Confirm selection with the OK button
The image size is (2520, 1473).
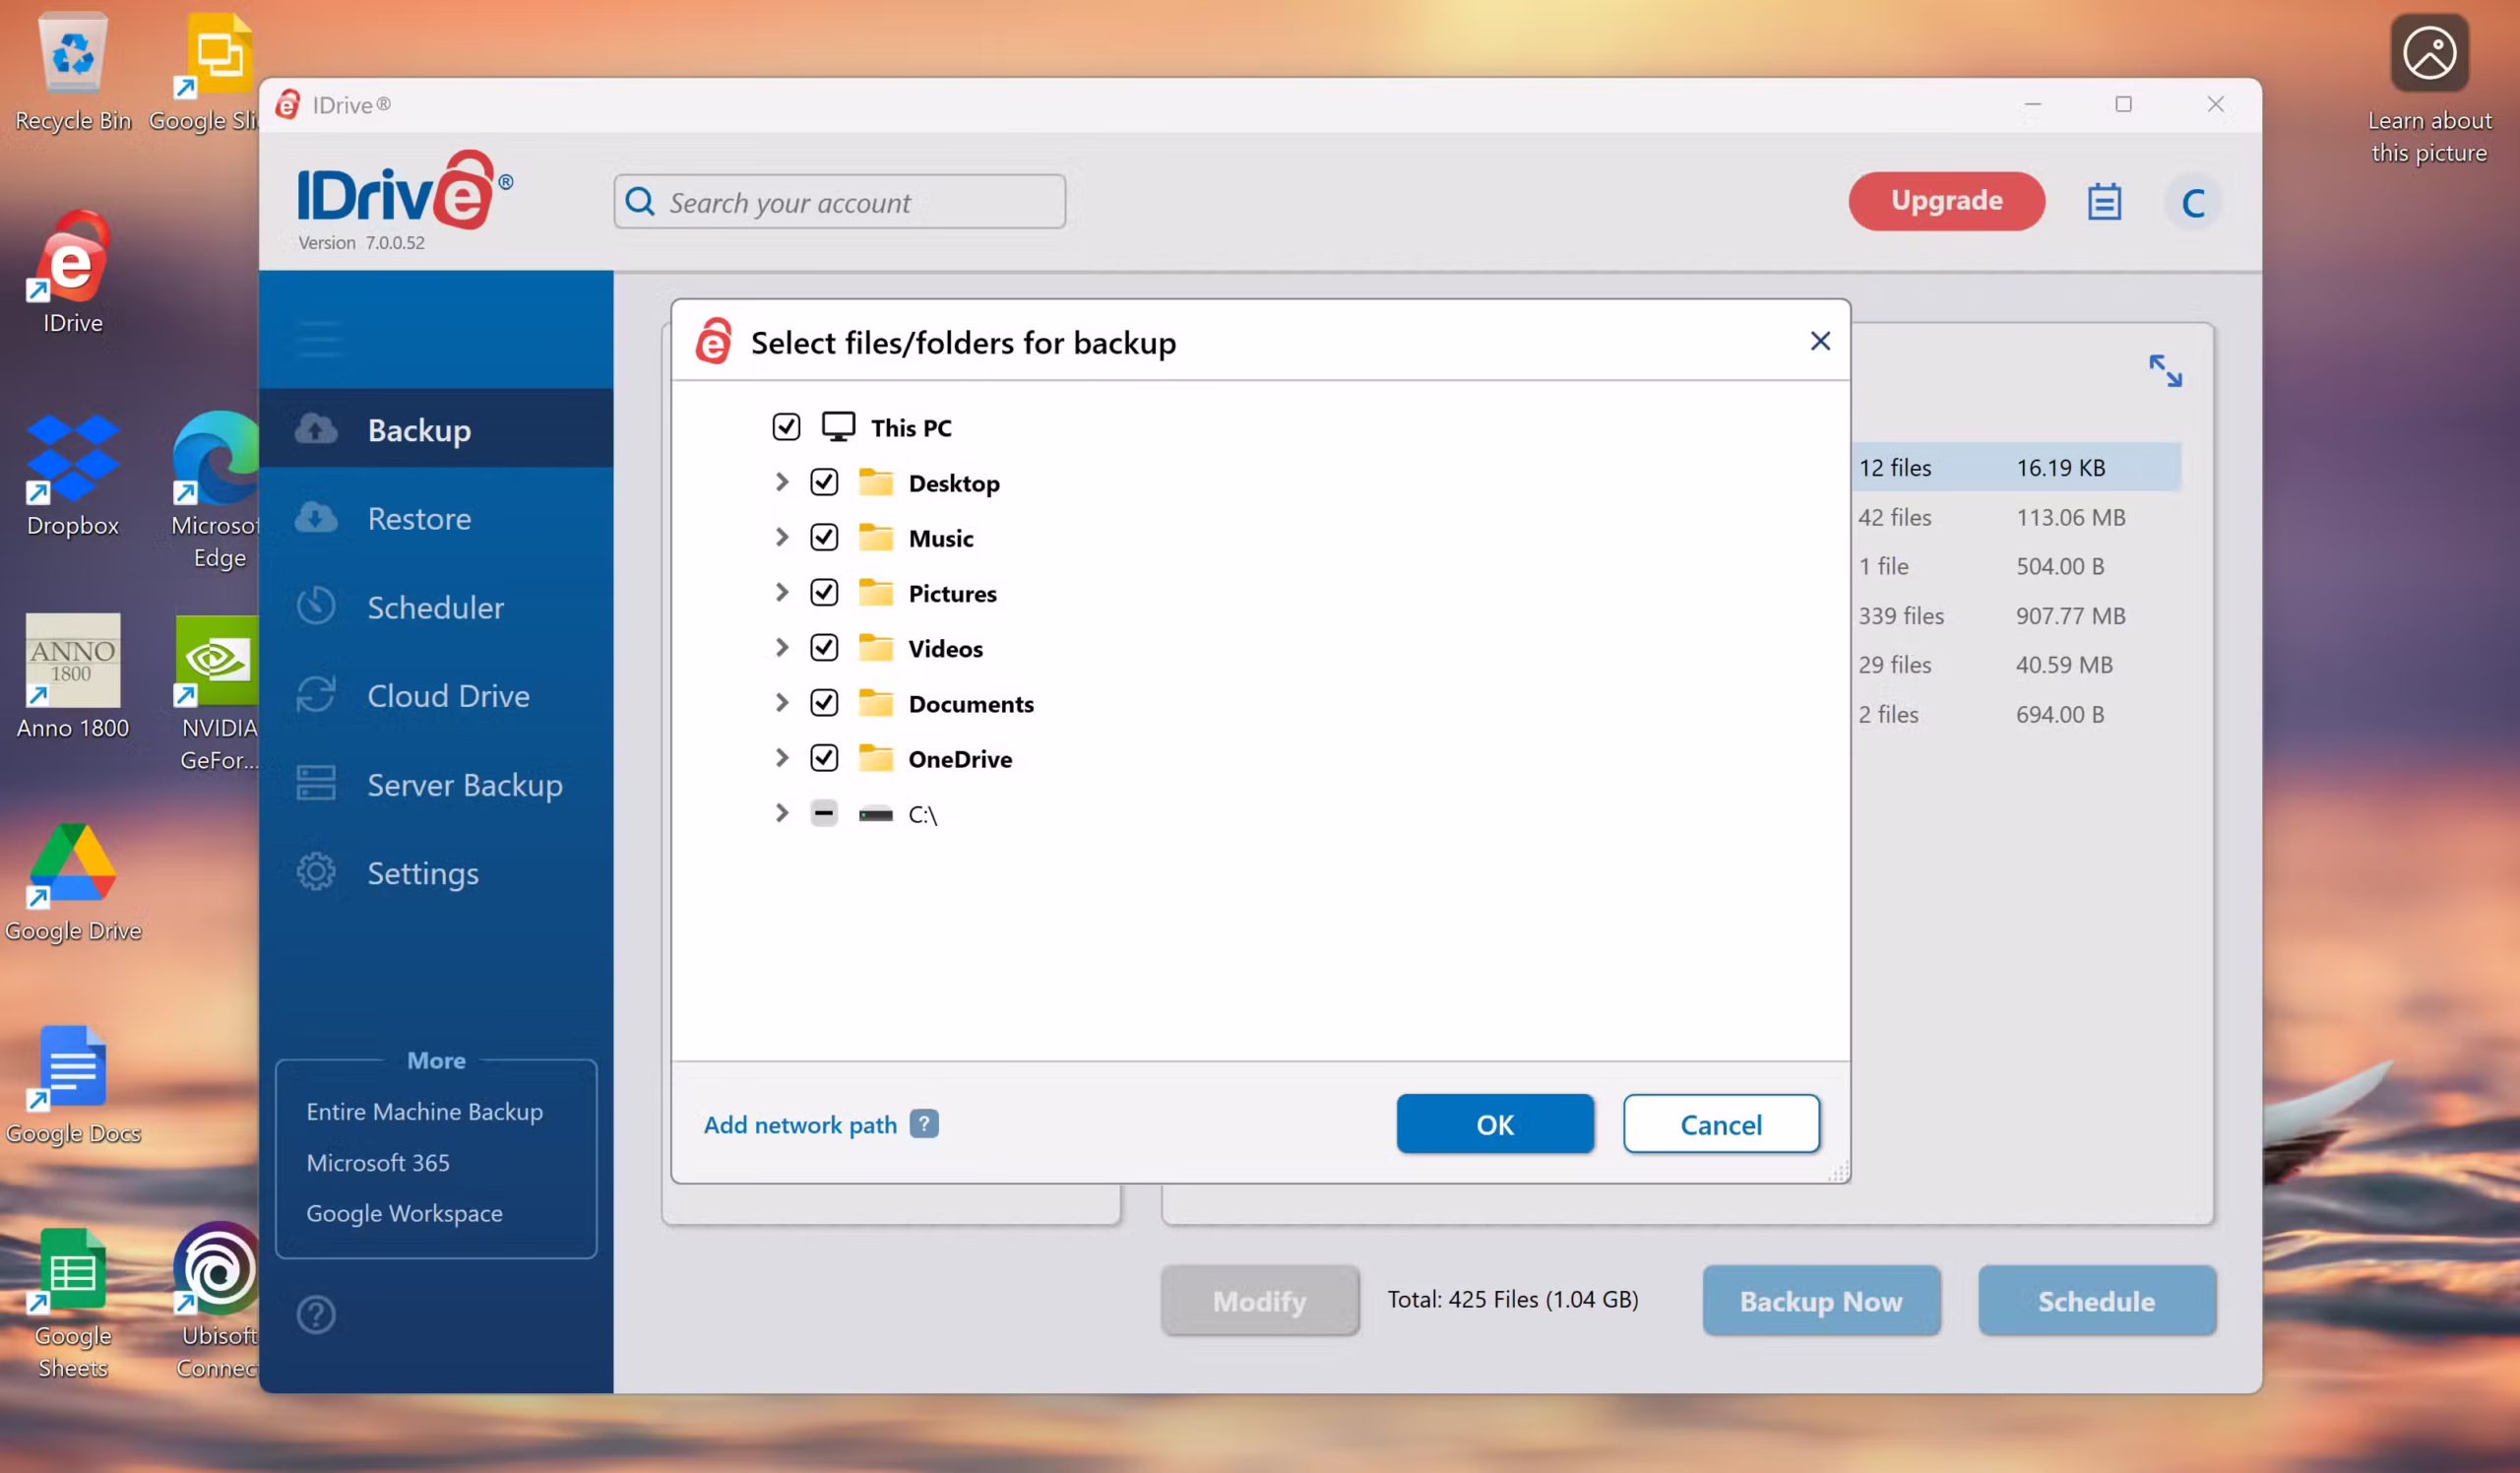tap(1494, 1124)
